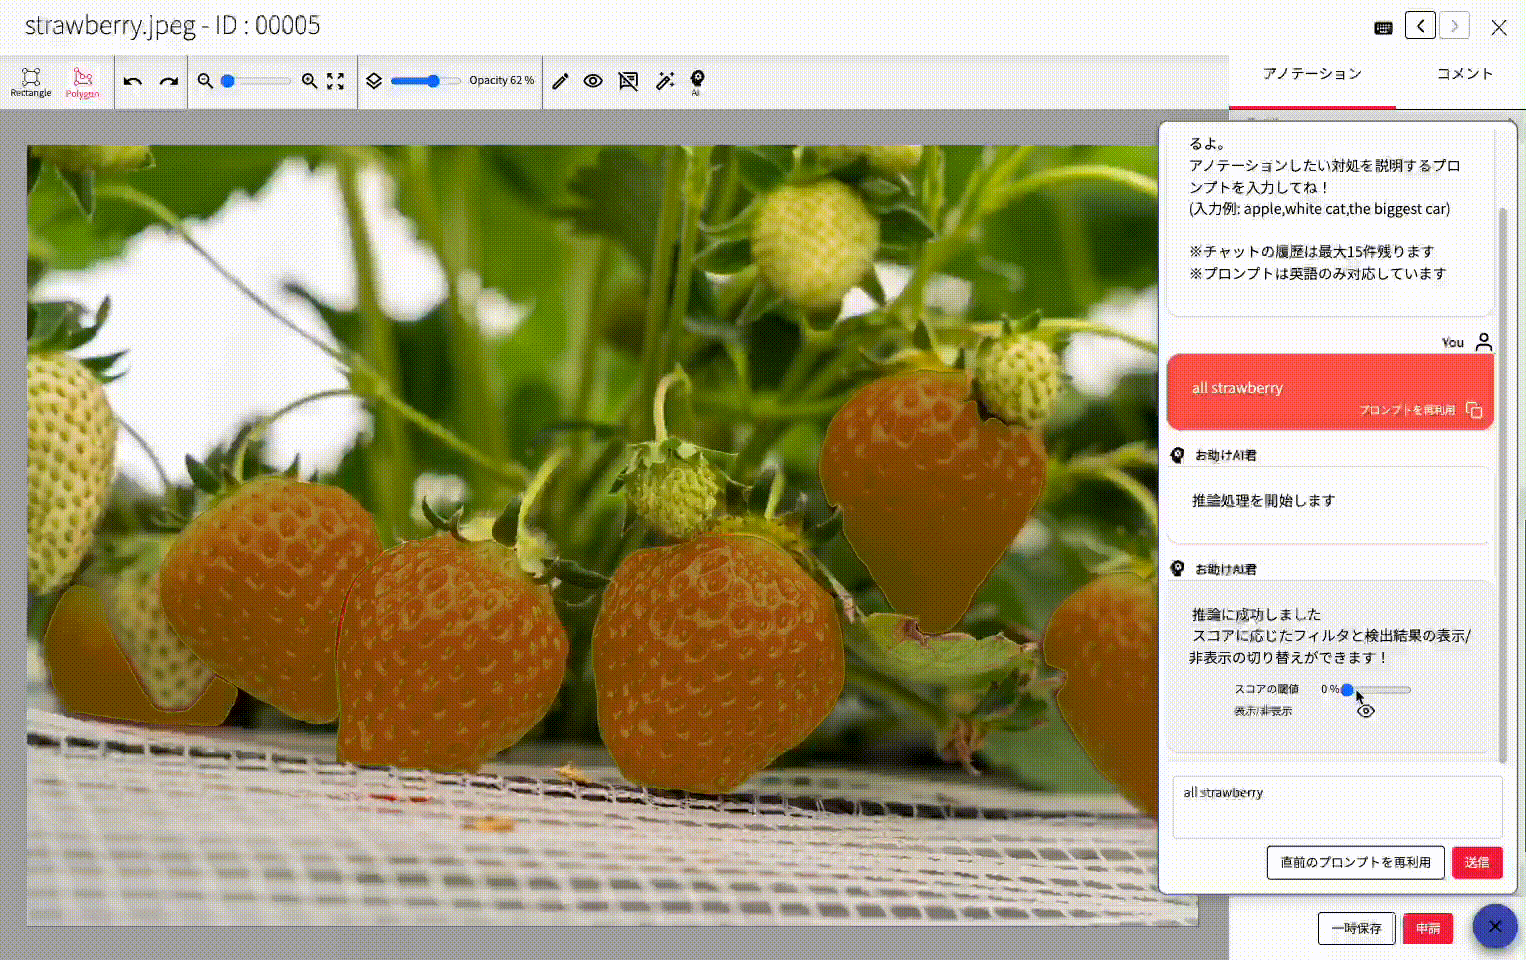Switch to the アノテーション tab
Image resolution: width=1526 pixels, height=960 pixels.
coord(1312,74)
